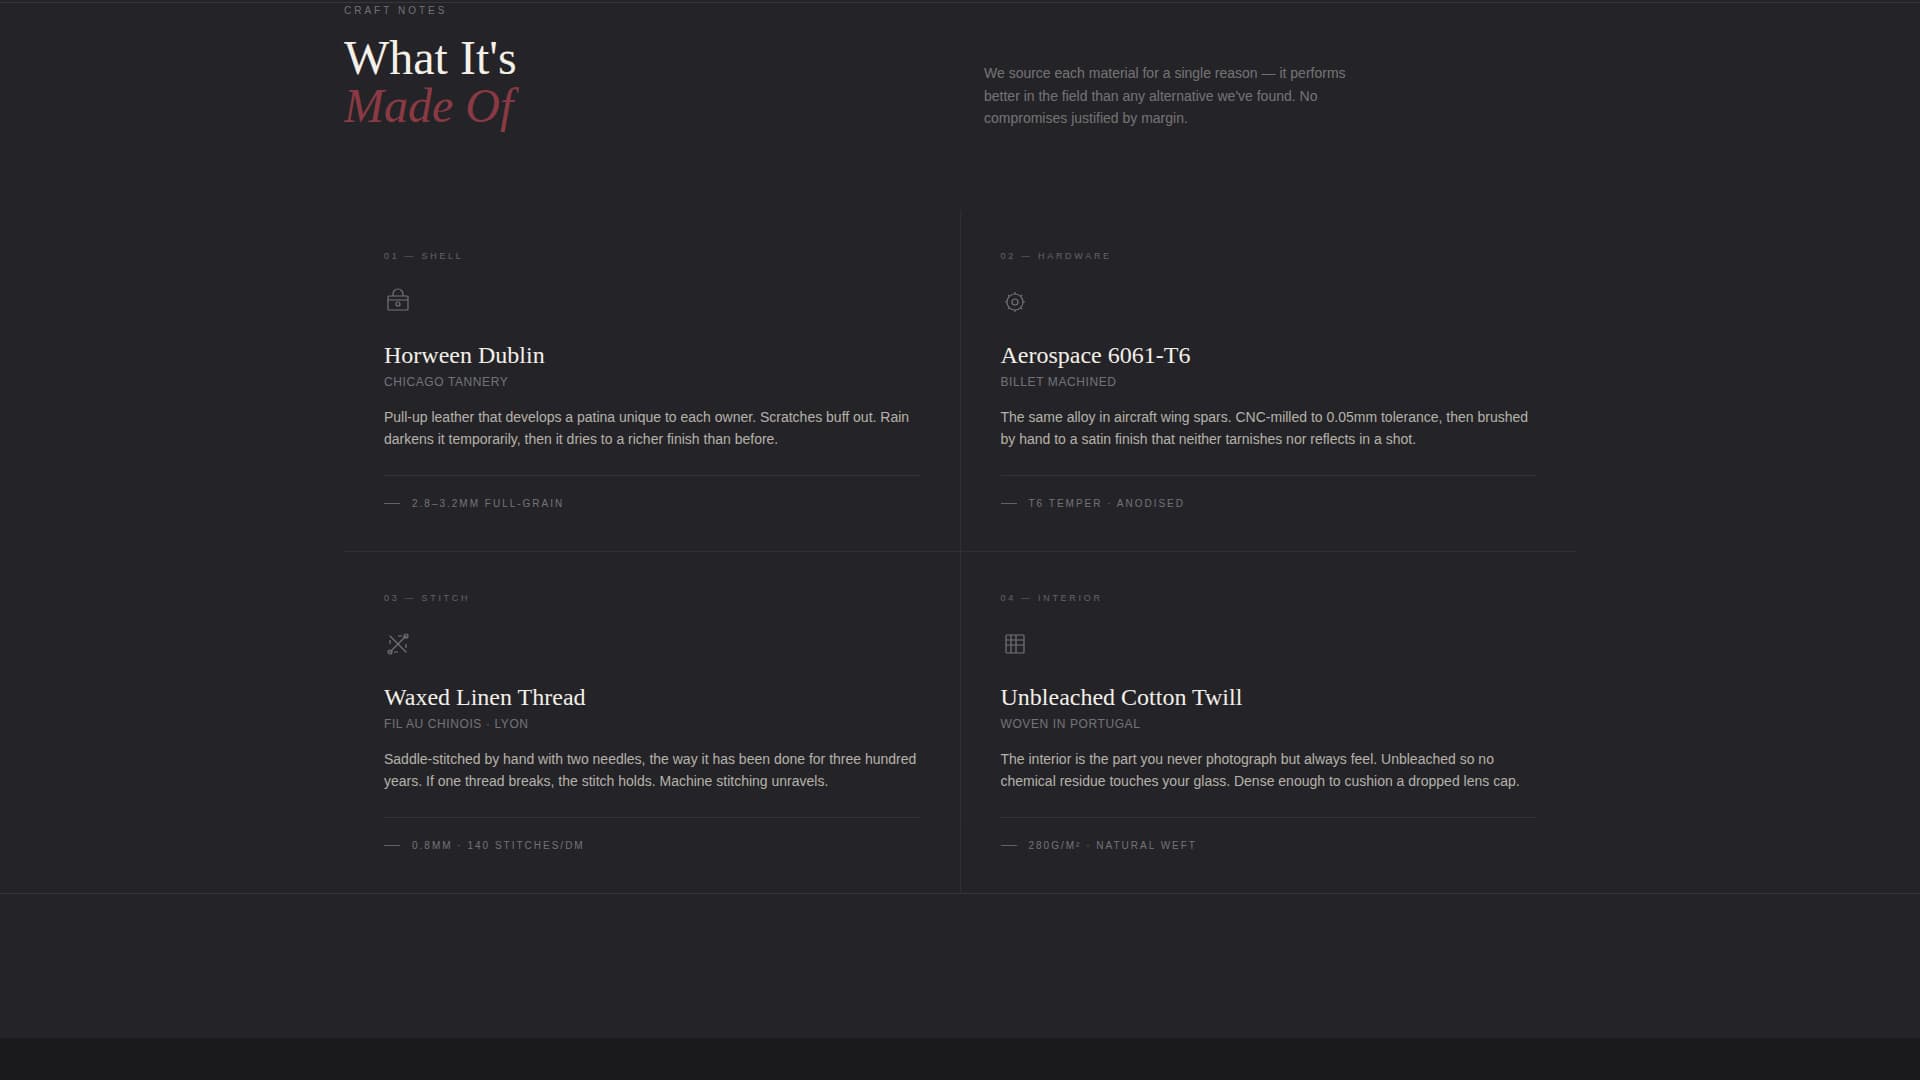Click the 'The same alloy in aircraft' description
This screenshot has width=1920, height=1080.
click(x=1264, y=428)
